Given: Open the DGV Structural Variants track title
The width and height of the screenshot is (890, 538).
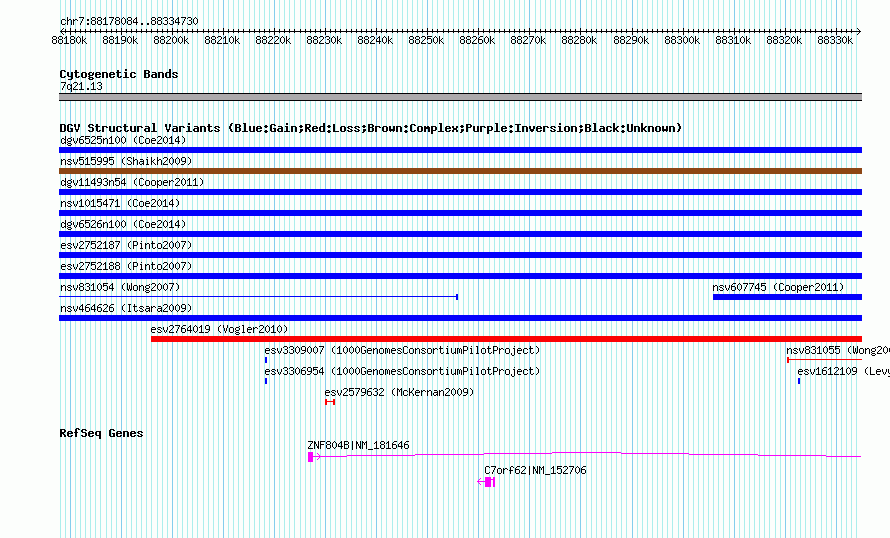Looking at the screenshot, I should pos(371,128).
